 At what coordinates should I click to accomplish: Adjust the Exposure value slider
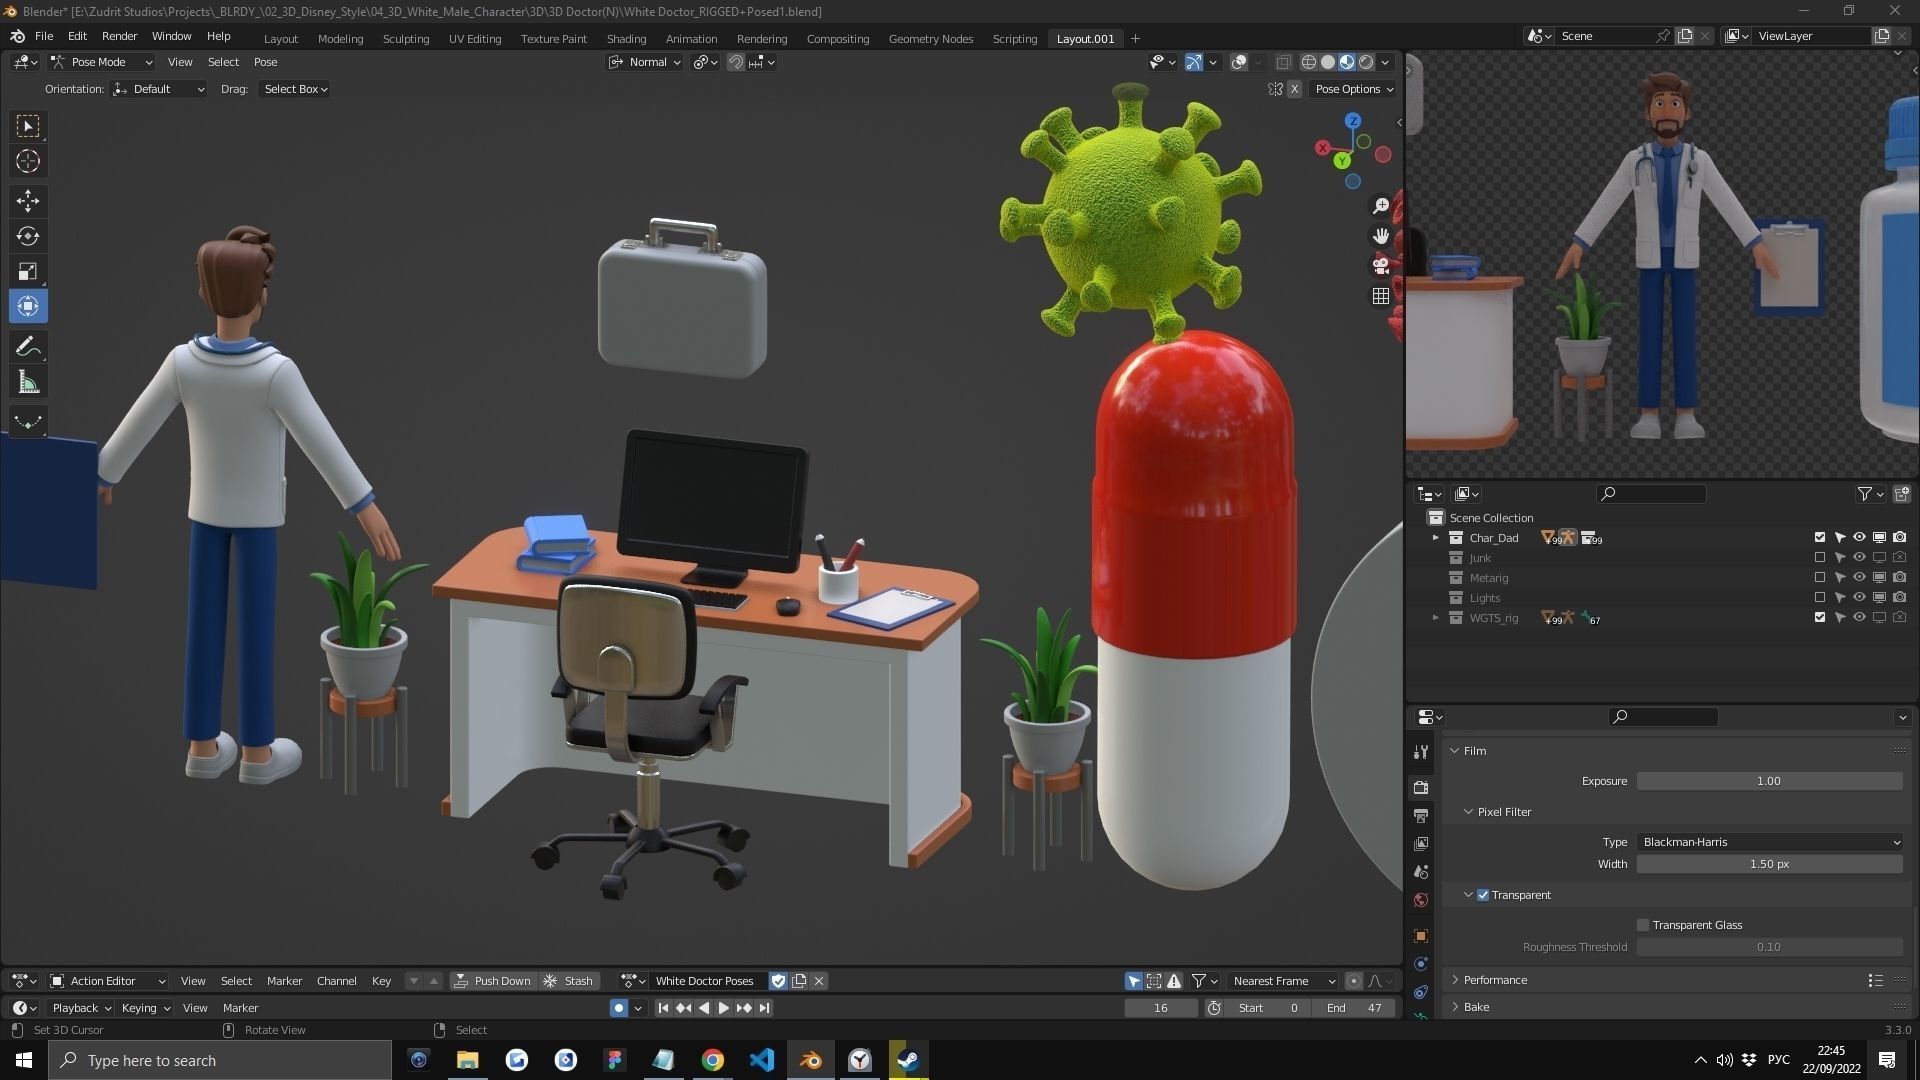(1768, 781)
